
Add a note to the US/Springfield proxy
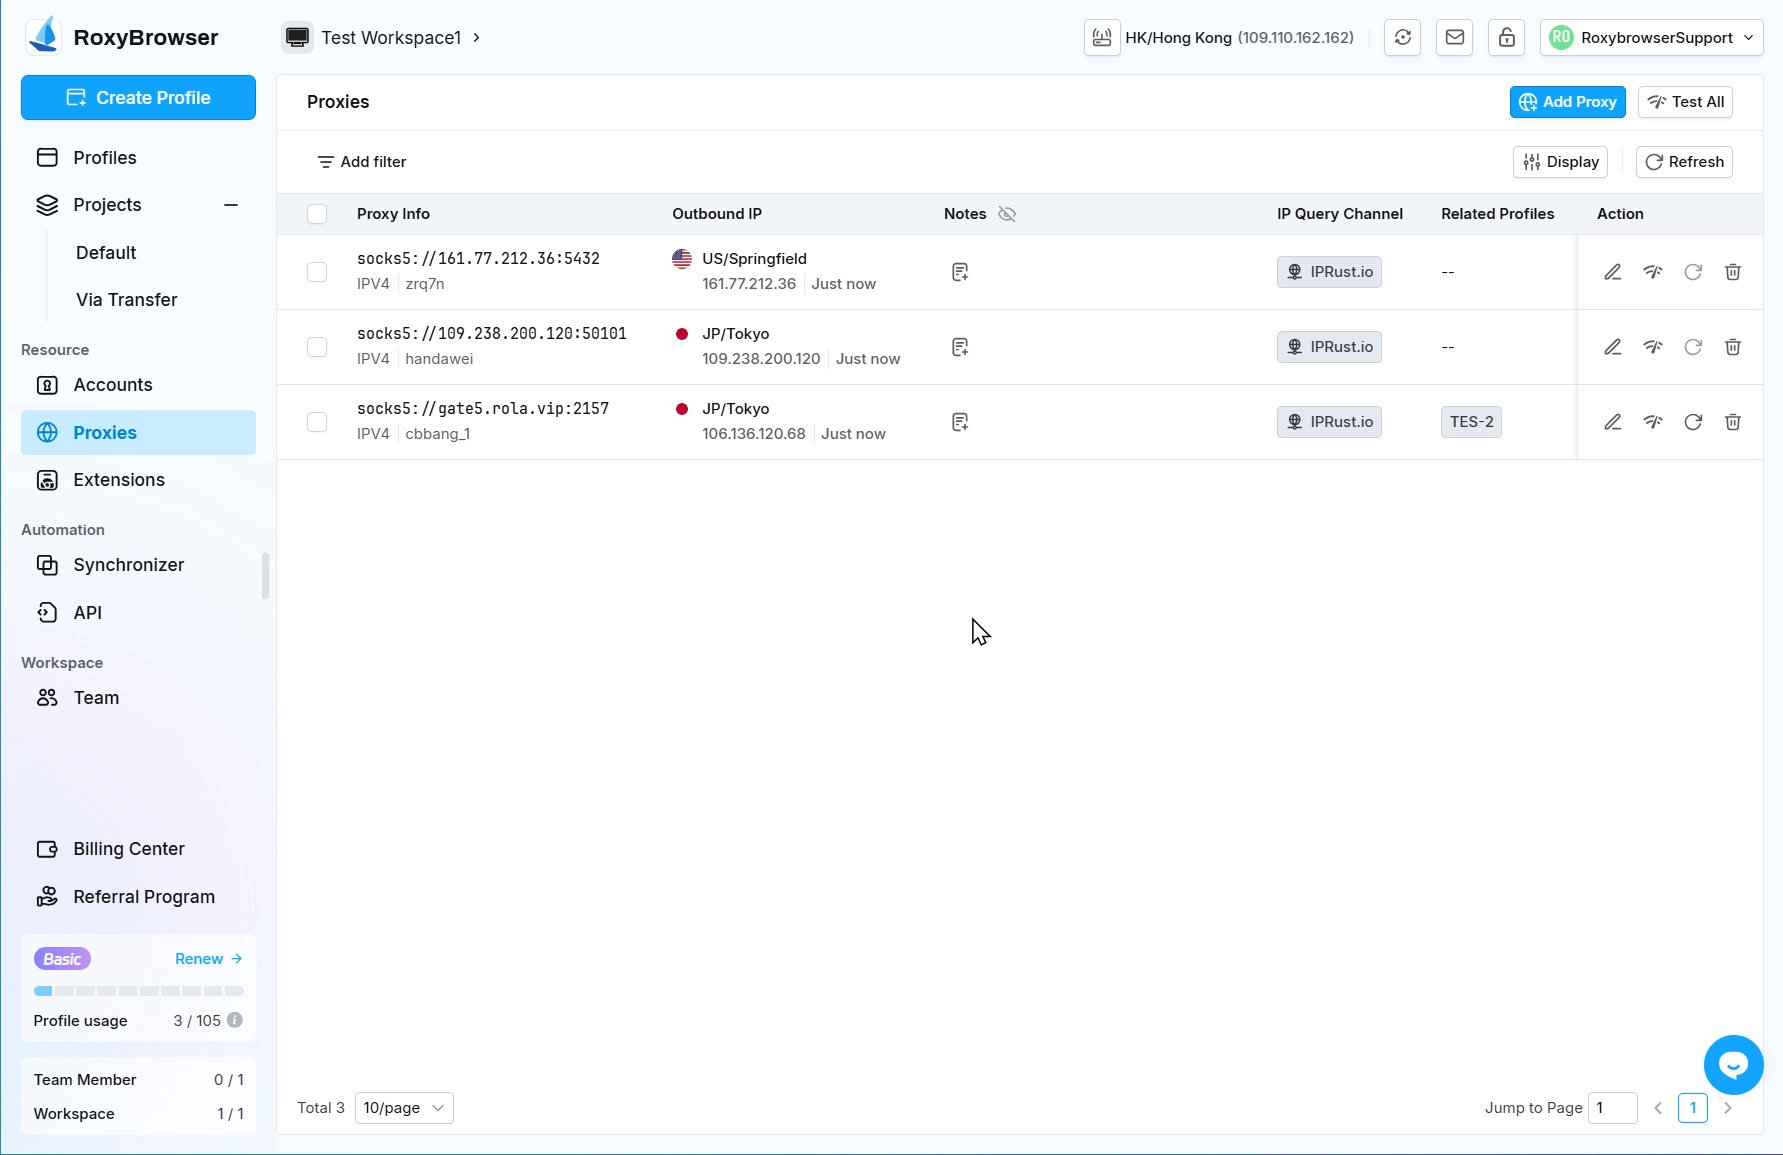(960, 272)
